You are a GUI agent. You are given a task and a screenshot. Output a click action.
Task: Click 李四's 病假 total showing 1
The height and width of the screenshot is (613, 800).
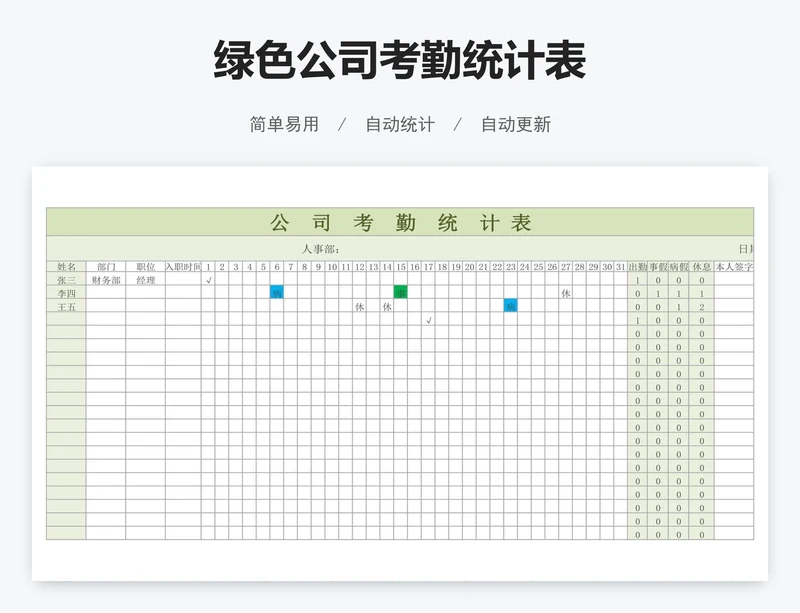click(x=679, y=293)
